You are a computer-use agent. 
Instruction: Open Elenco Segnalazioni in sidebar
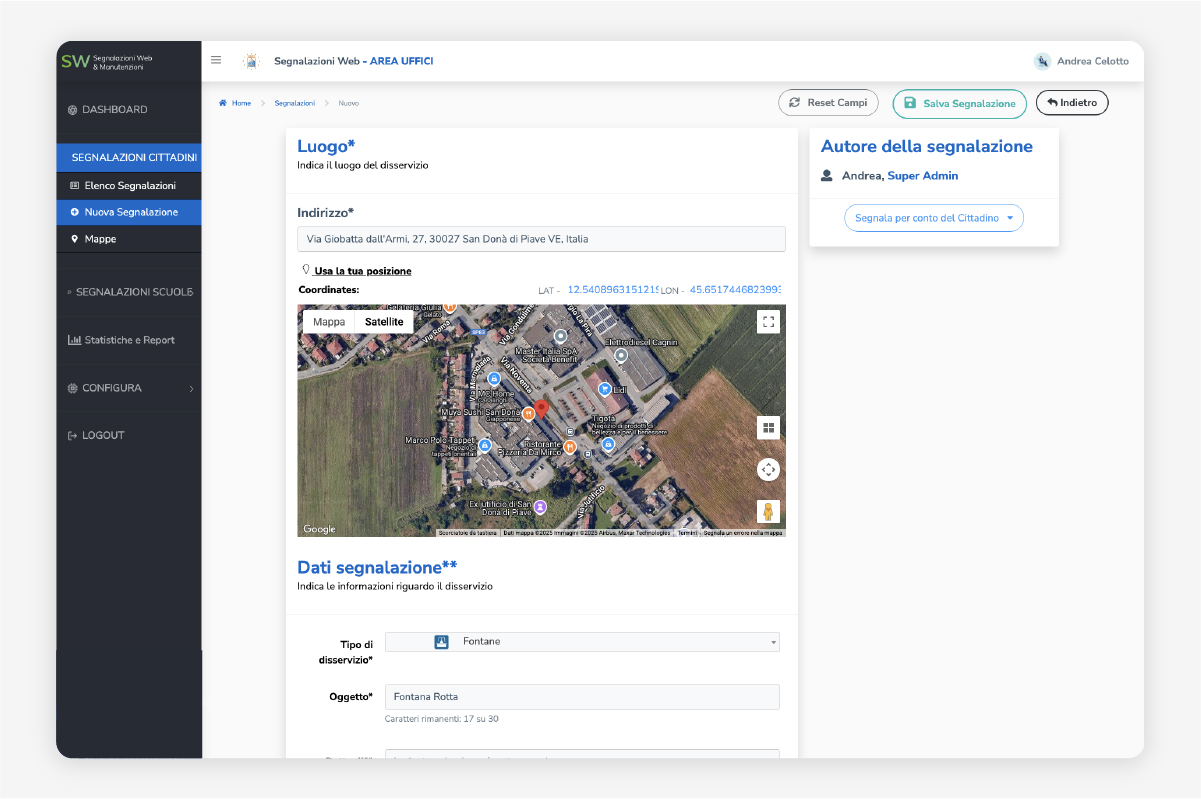[130, 186]
